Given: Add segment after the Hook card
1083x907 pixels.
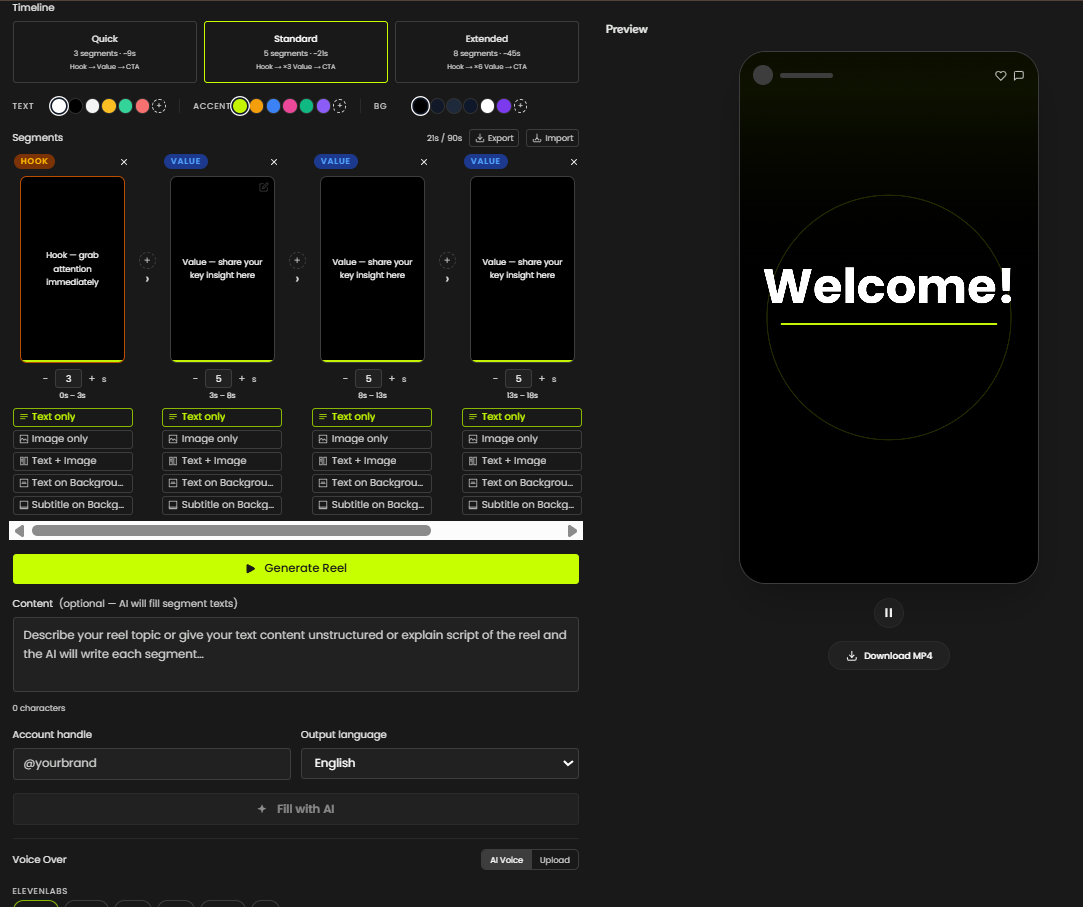Looking at the screenshot, I should [147, 260].
